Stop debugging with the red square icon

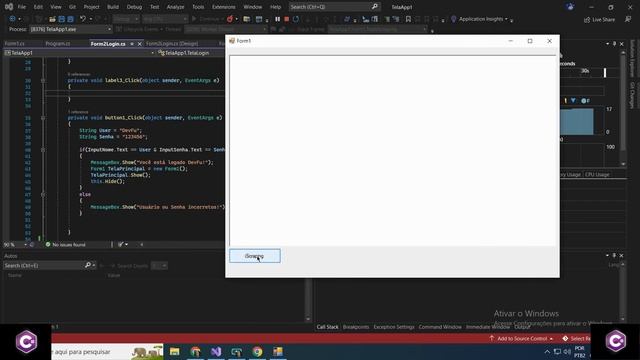coord(287,19)
